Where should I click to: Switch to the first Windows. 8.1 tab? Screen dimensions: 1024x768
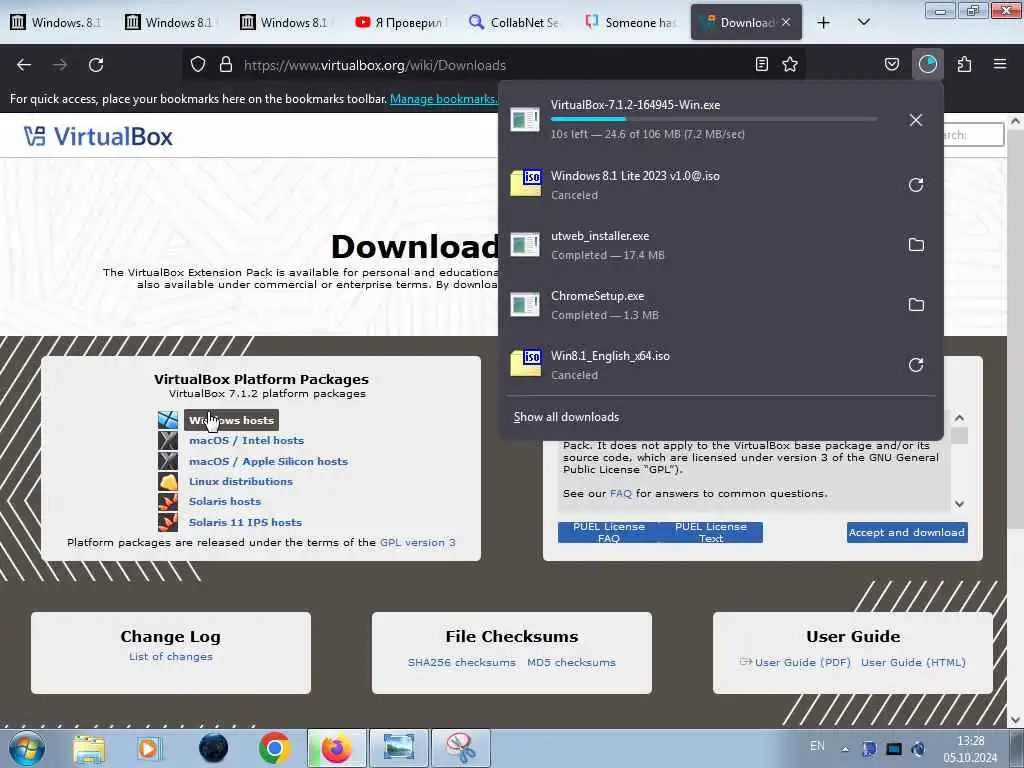56,23
